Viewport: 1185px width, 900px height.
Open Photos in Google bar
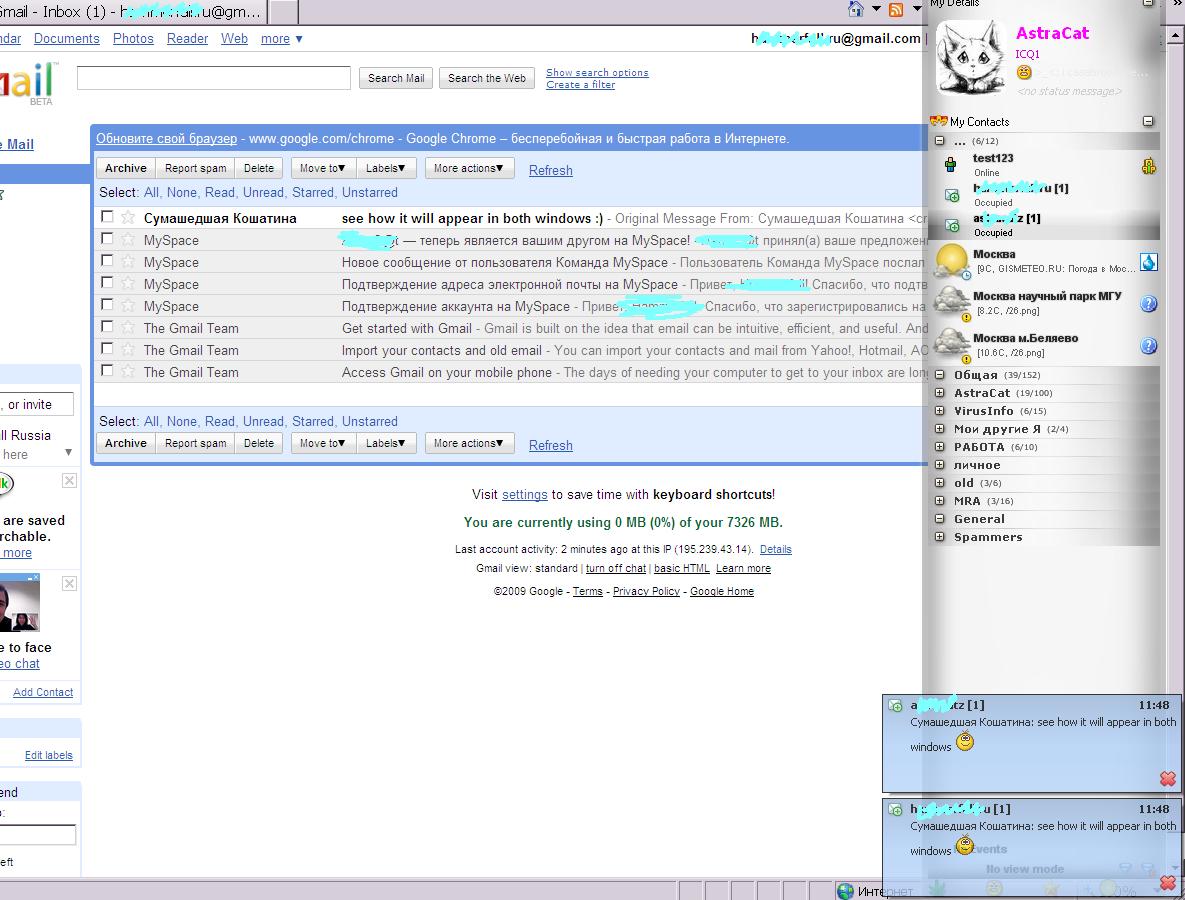(x=133, y=39)
